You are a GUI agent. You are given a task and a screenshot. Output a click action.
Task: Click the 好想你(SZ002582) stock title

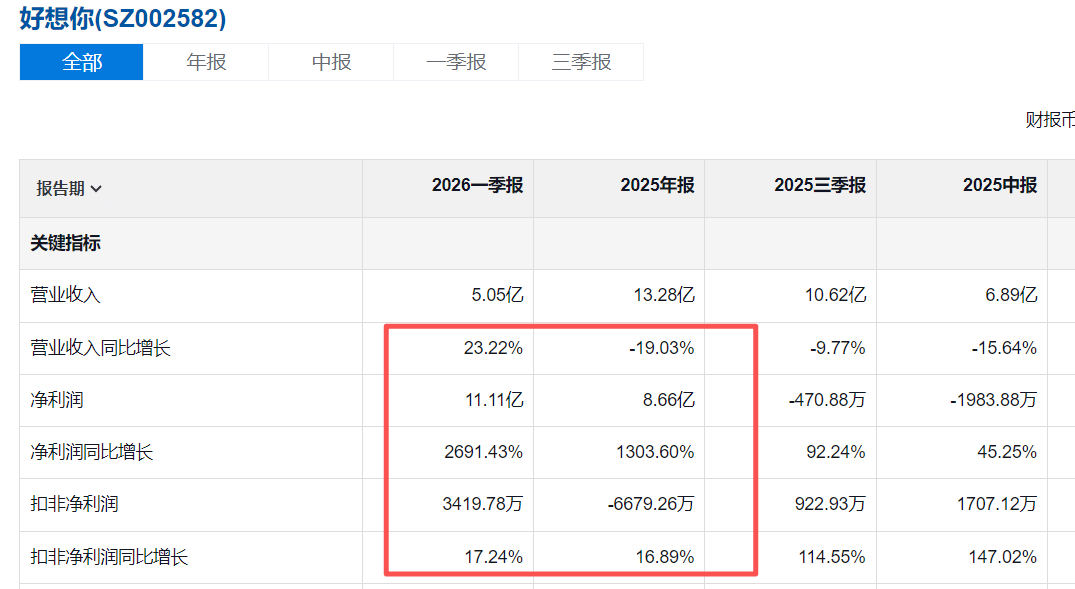coord(123,18)
